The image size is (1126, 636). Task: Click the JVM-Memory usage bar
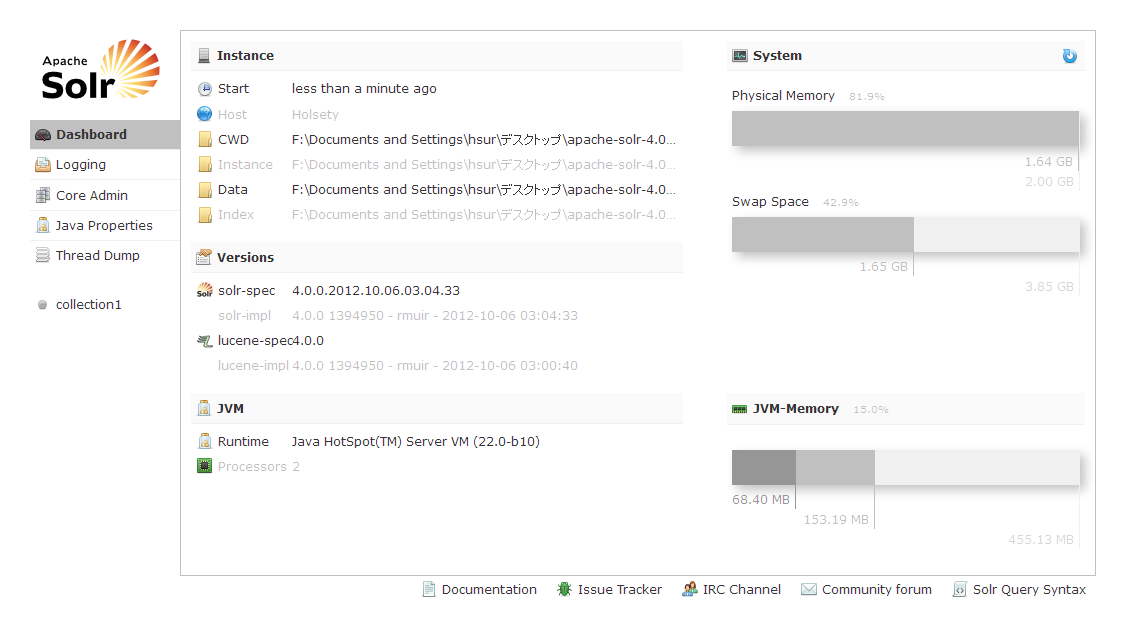pyautogui.click(x=905, y=468)
